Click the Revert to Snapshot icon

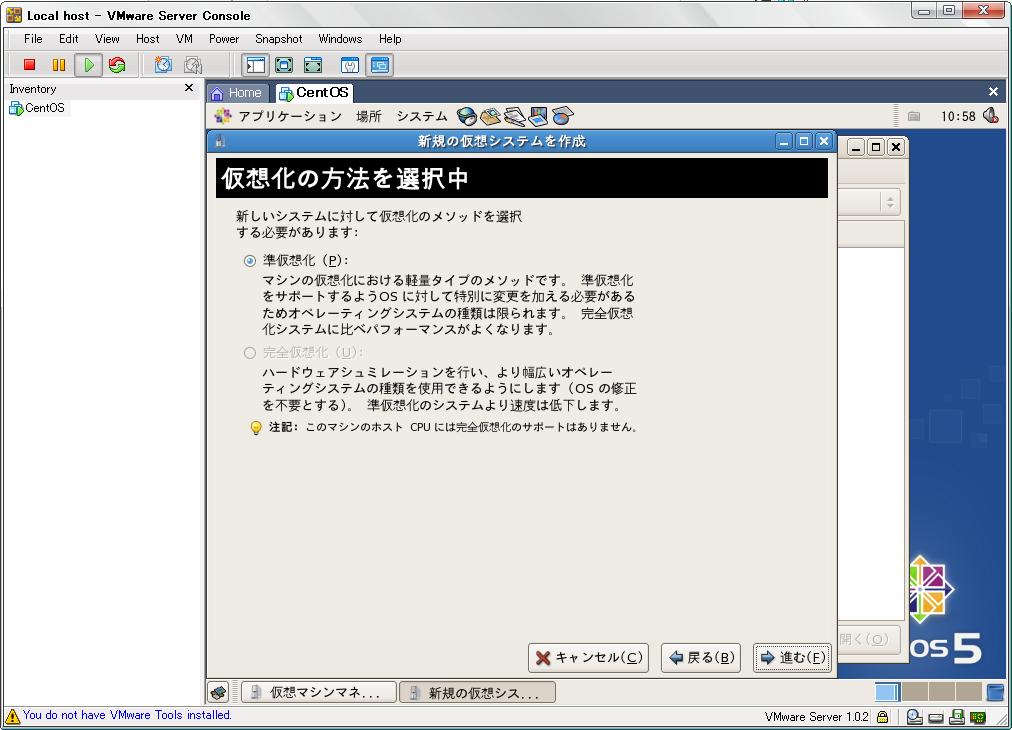(193, 65)
